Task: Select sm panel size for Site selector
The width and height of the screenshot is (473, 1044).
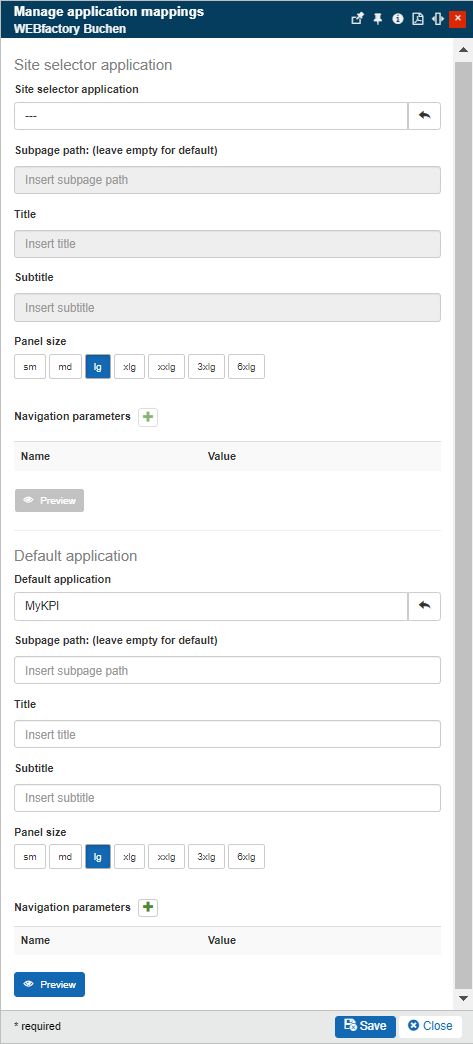Action: 30,367
